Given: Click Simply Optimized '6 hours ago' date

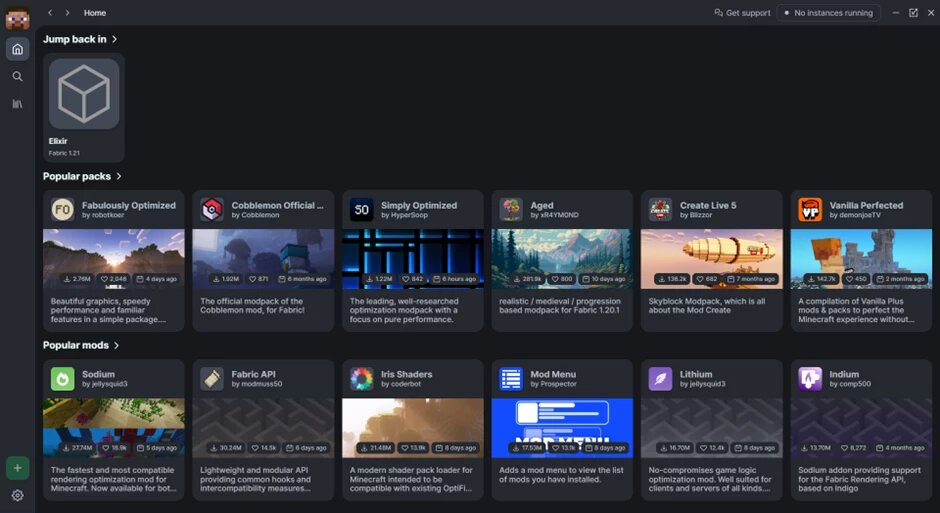Looking at the screenshot, I should [x=454, y=279].
